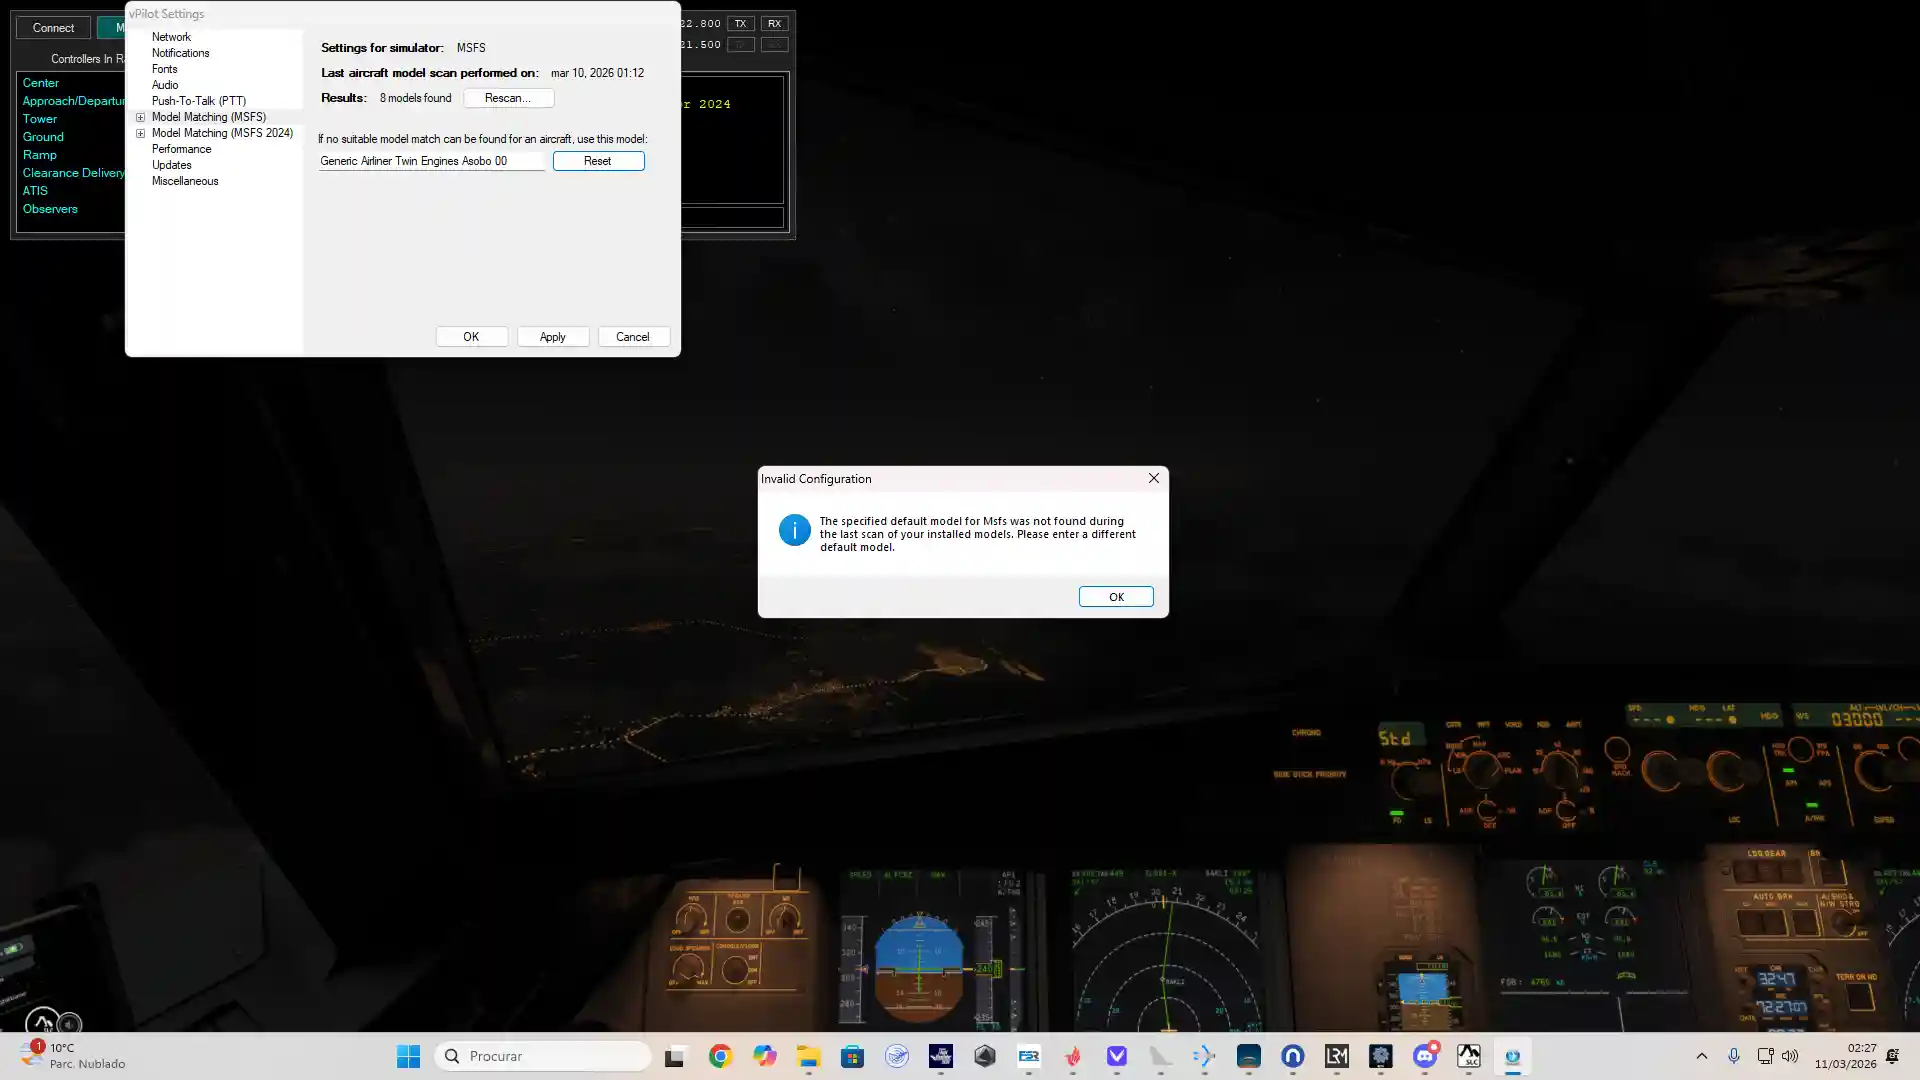Click the taskbar search box Procurar
This screenshot has height=1080, width=1920.
[543, 1056]
